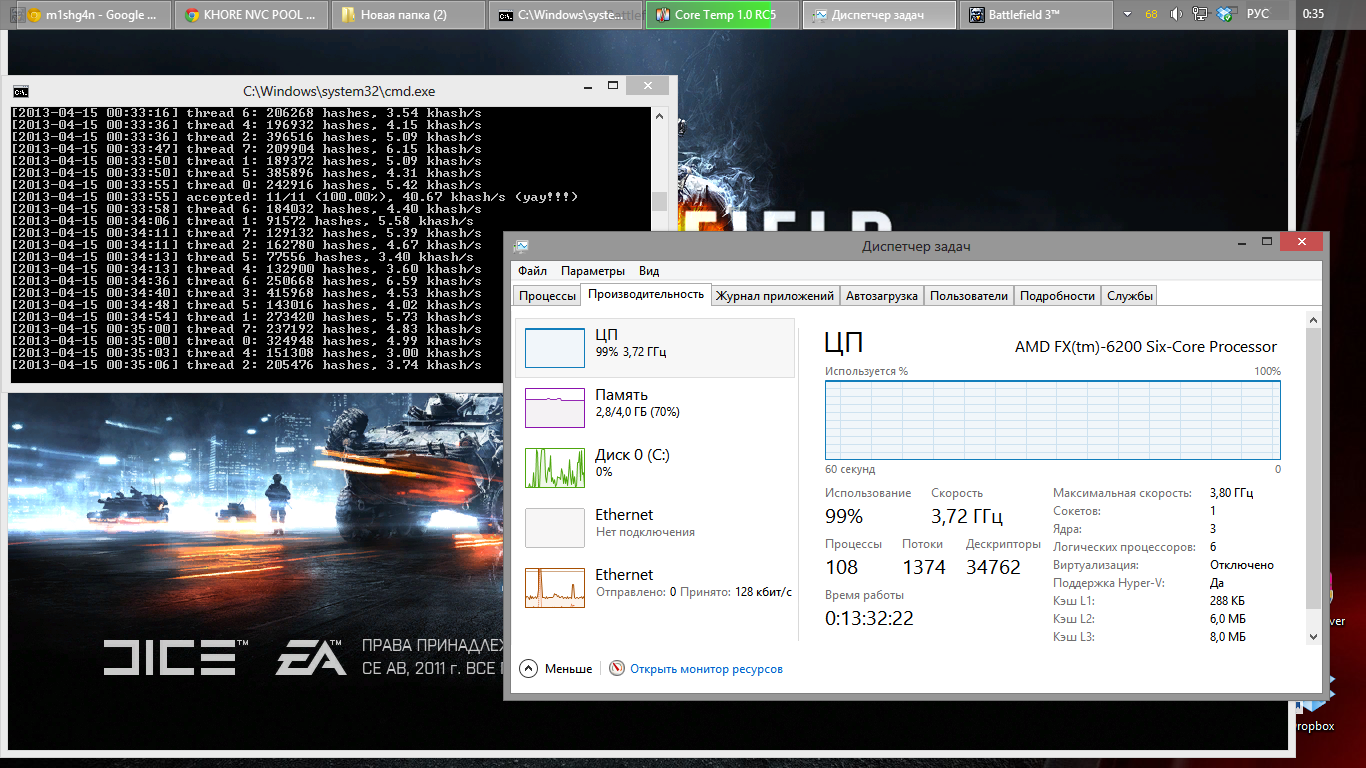This screenshot has height=768, width=1366.
Task: Click the resource monitor icon
Action: click(617, 668)
